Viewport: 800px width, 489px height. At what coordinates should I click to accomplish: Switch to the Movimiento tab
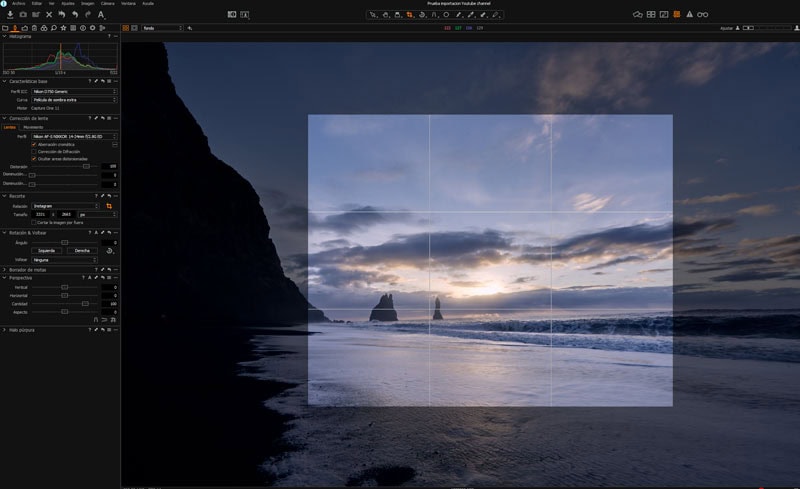pyautogui.click(x=32, y=127)
